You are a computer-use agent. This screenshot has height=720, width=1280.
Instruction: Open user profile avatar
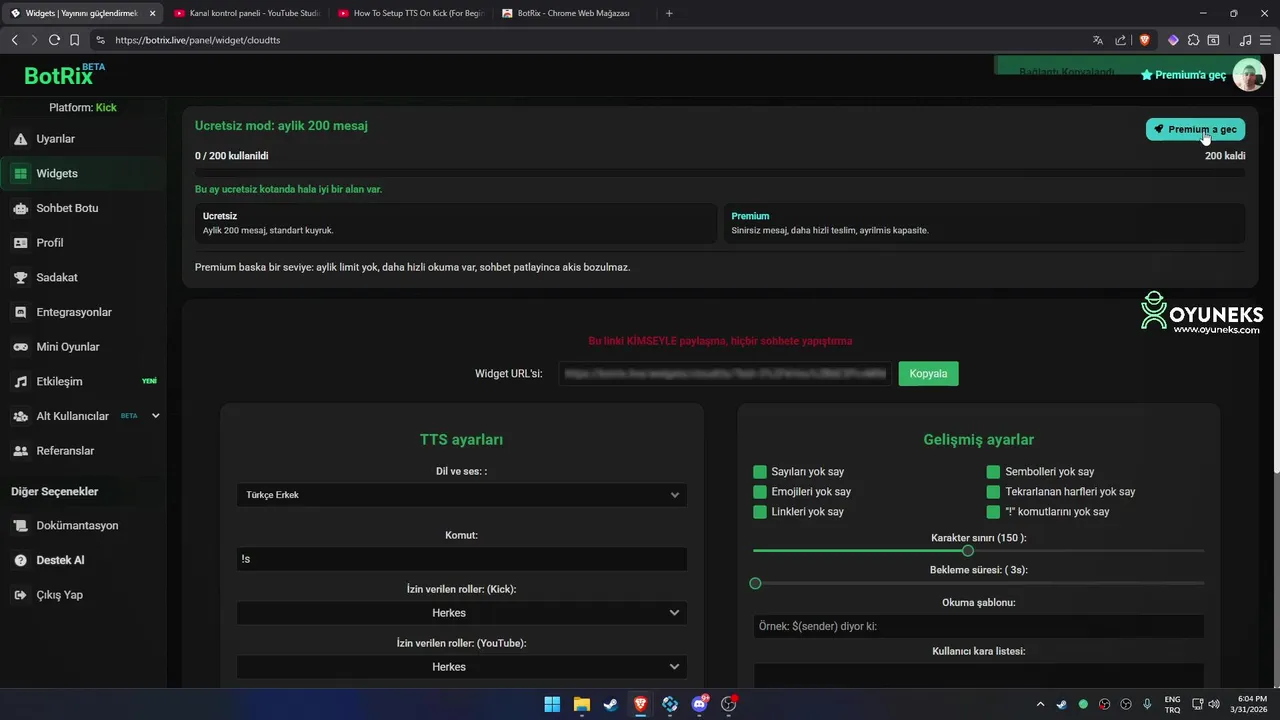(x=1249, y=75)
